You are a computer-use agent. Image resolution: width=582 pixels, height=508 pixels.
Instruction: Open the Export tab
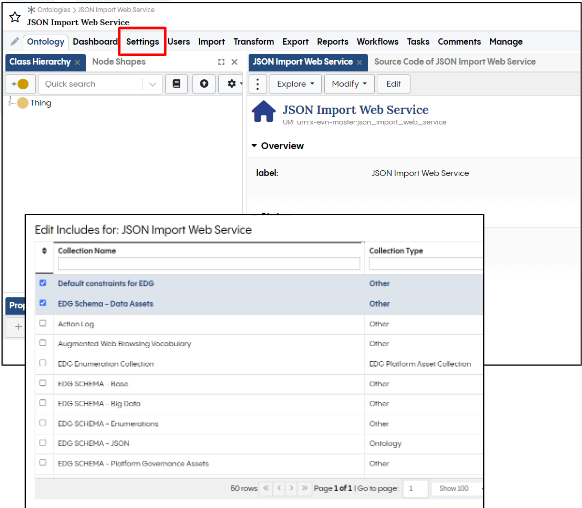[x=295, y=42]
